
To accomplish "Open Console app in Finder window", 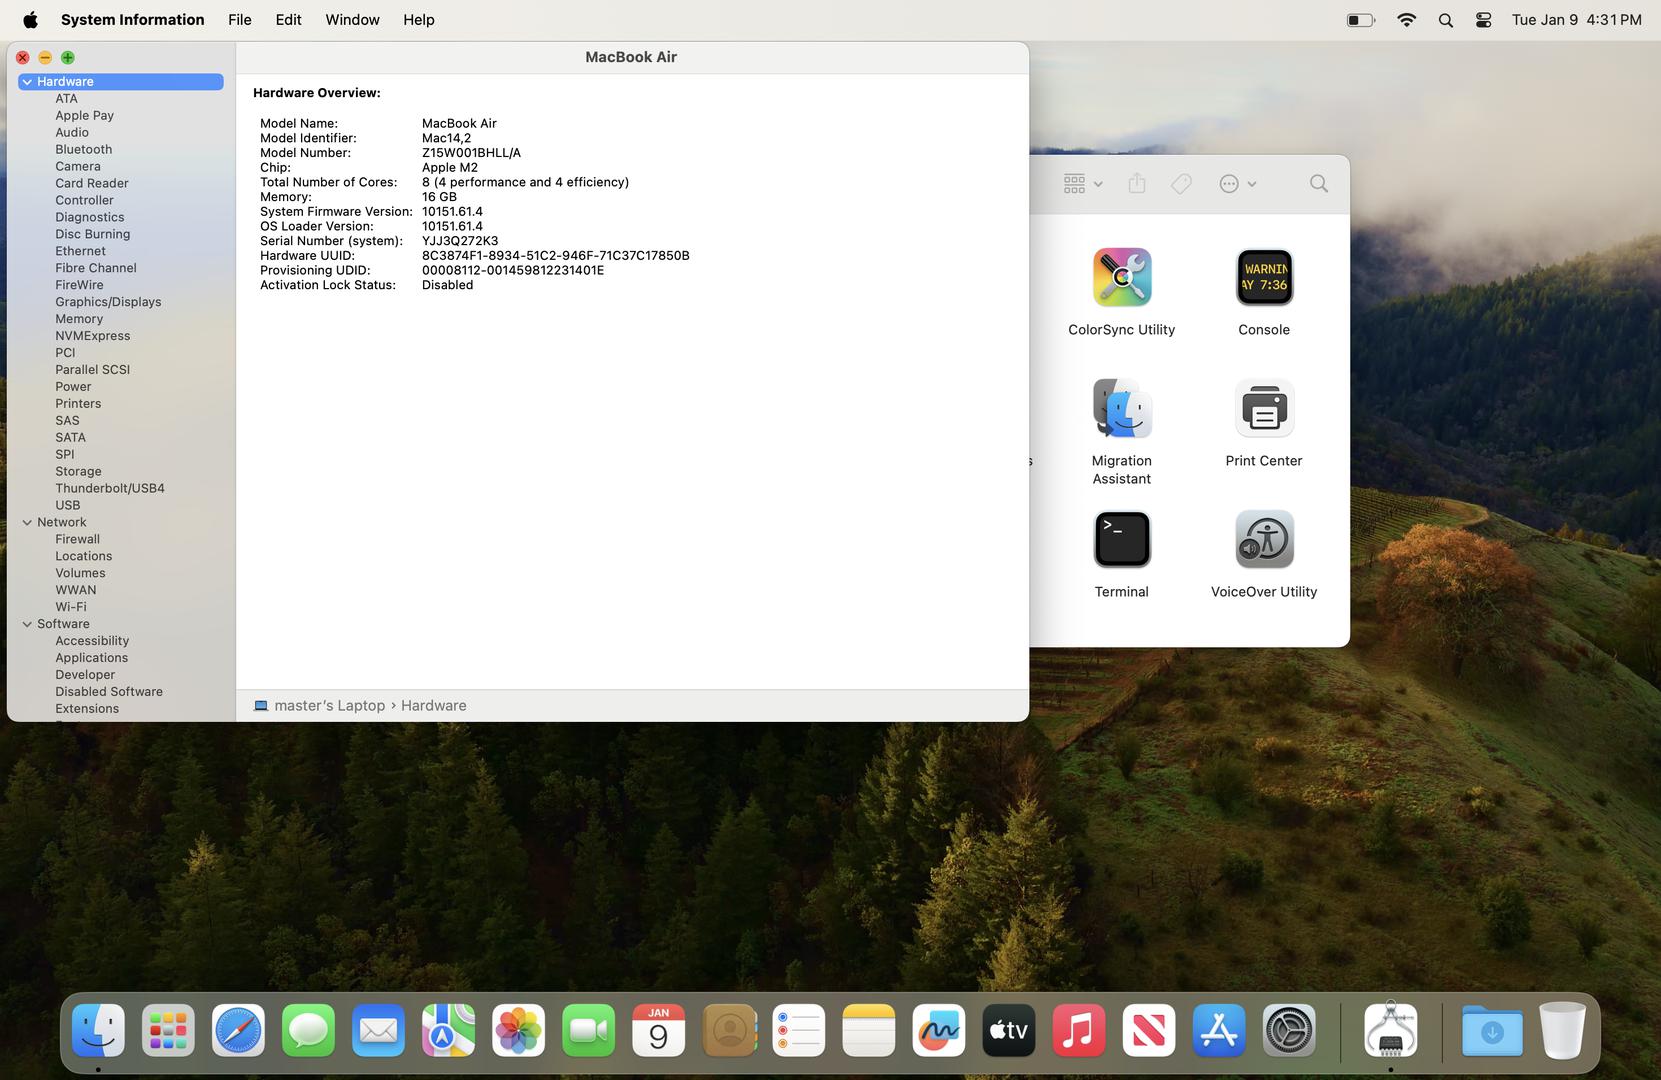I will tap(1264, 278).
